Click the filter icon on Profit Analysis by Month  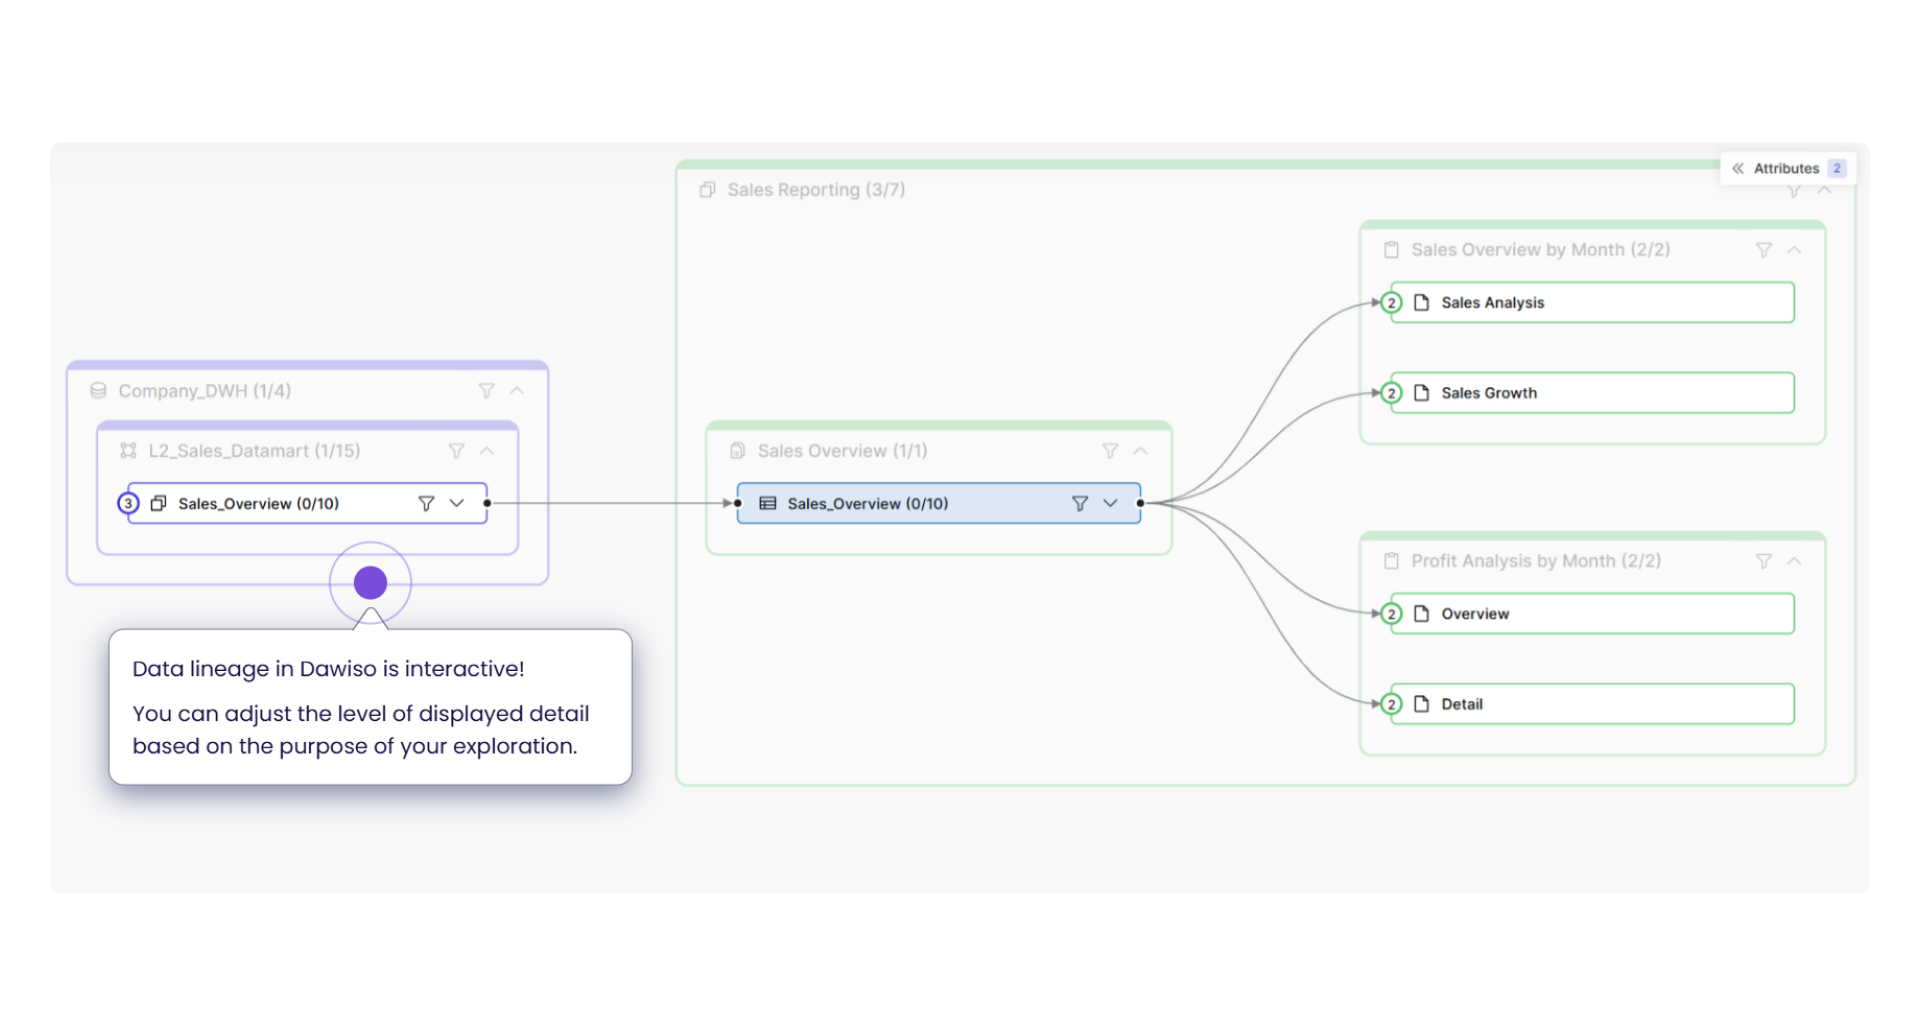[1764, 561]
